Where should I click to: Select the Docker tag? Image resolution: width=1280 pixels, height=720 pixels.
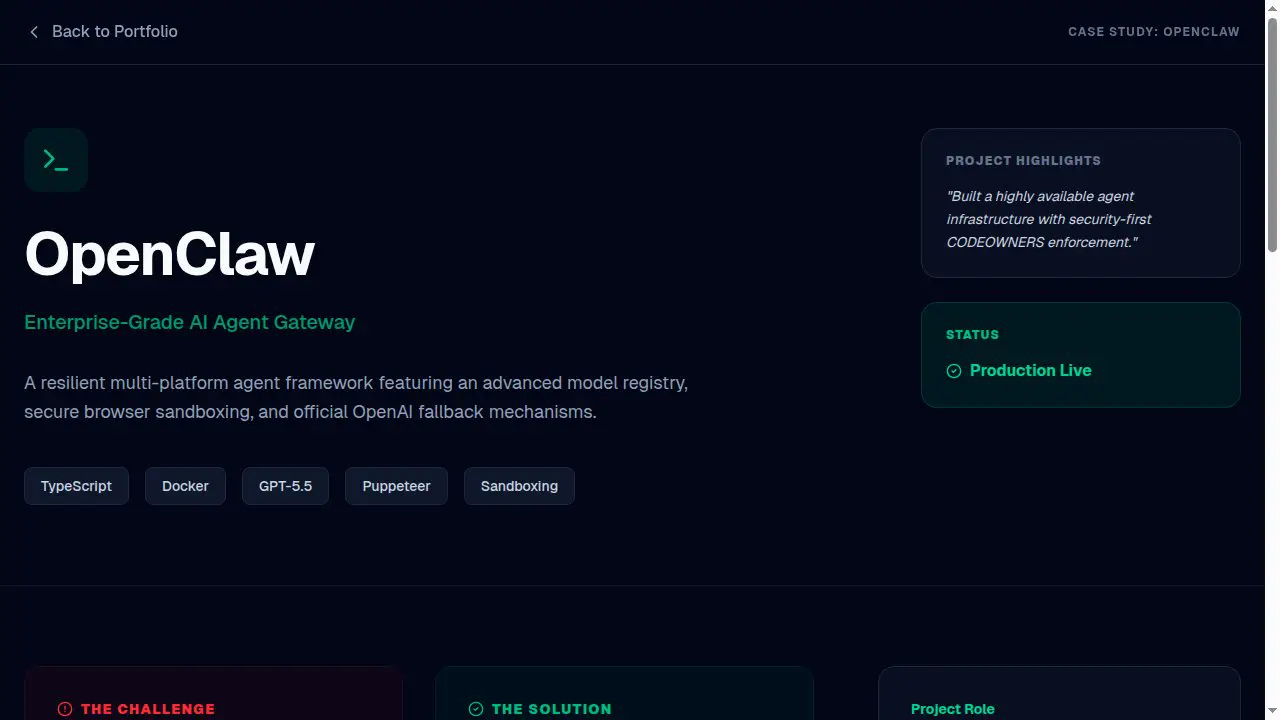point(185,486)
